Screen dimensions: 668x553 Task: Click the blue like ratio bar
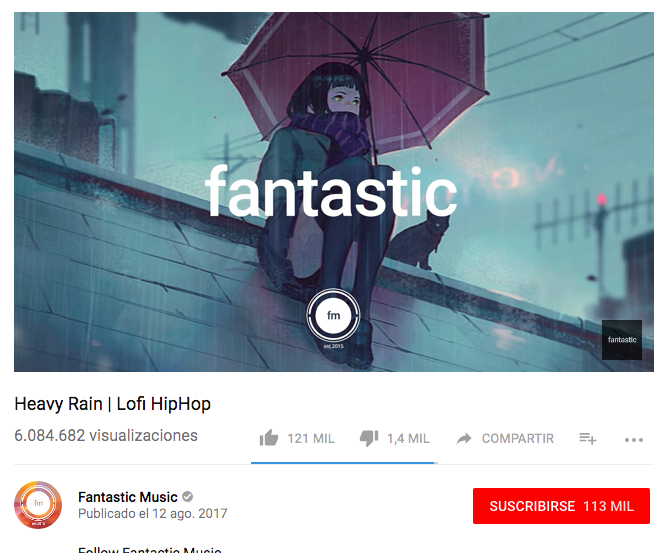pos(343,463)
